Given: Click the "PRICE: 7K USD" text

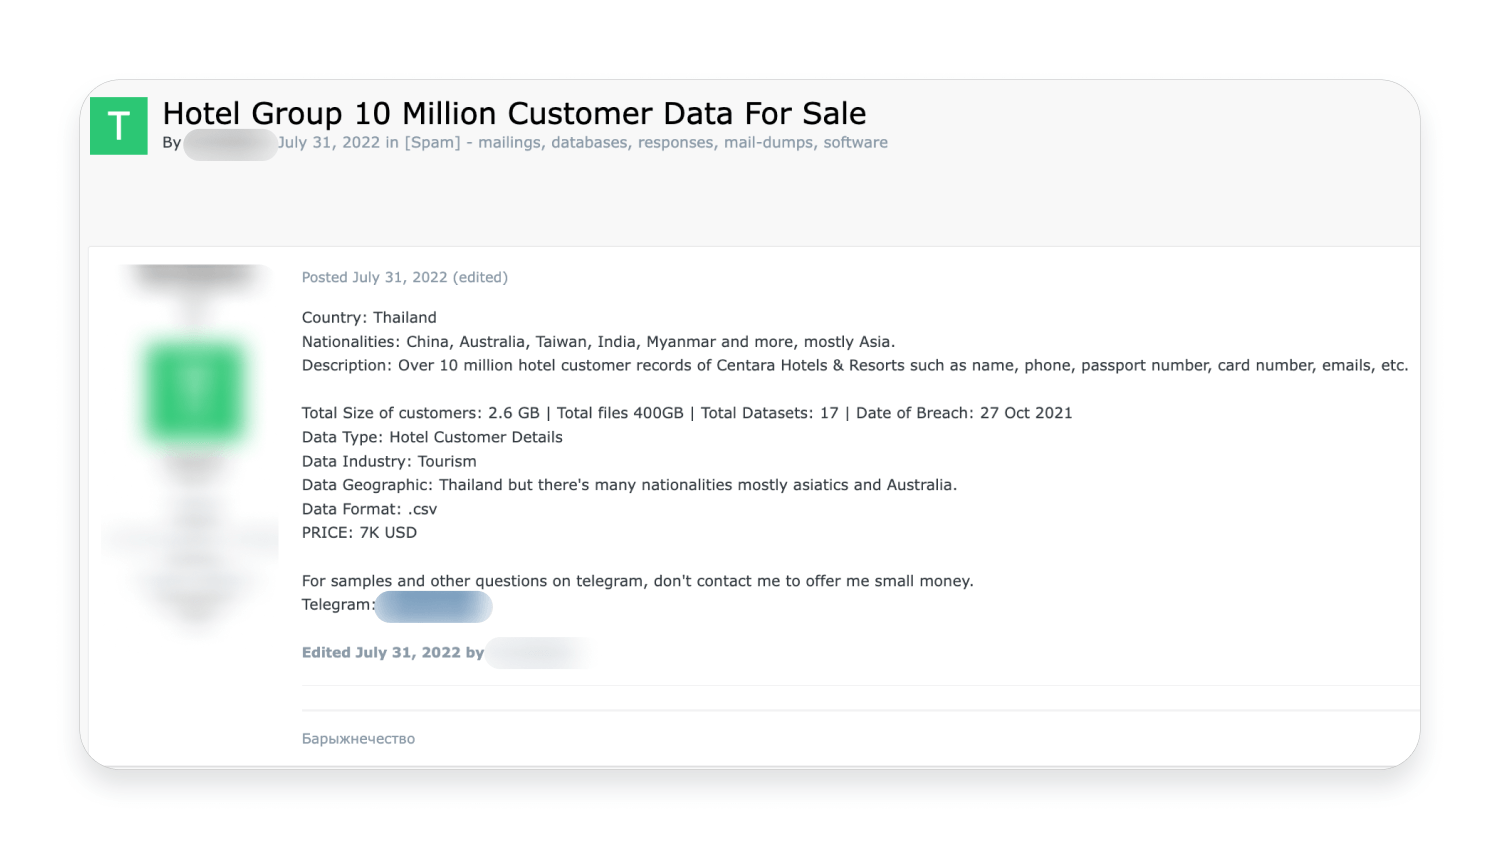Looking at the screenshot, I should click(359, 533).
